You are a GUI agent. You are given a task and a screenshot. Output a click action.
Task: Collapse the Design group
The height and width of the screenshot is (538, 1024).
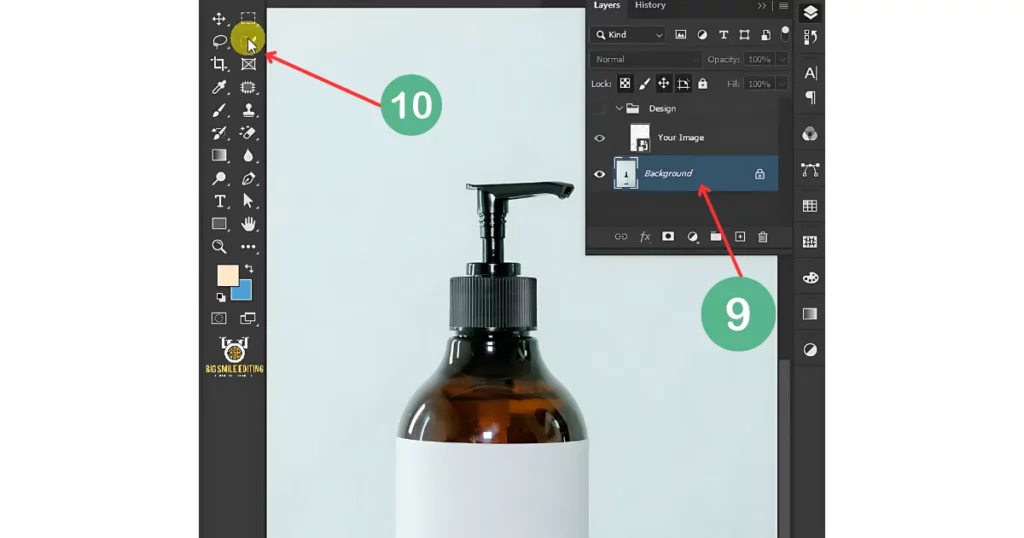click(619, 108)
